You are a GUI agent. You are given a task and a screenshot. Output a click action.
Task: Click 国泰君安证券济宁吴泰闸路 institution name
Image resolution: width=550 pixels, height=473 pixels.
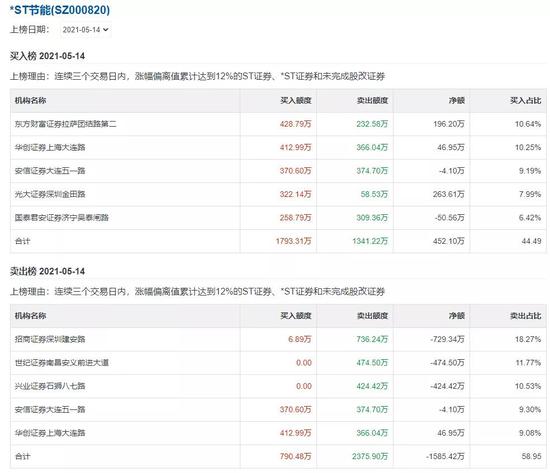[62, 218]
